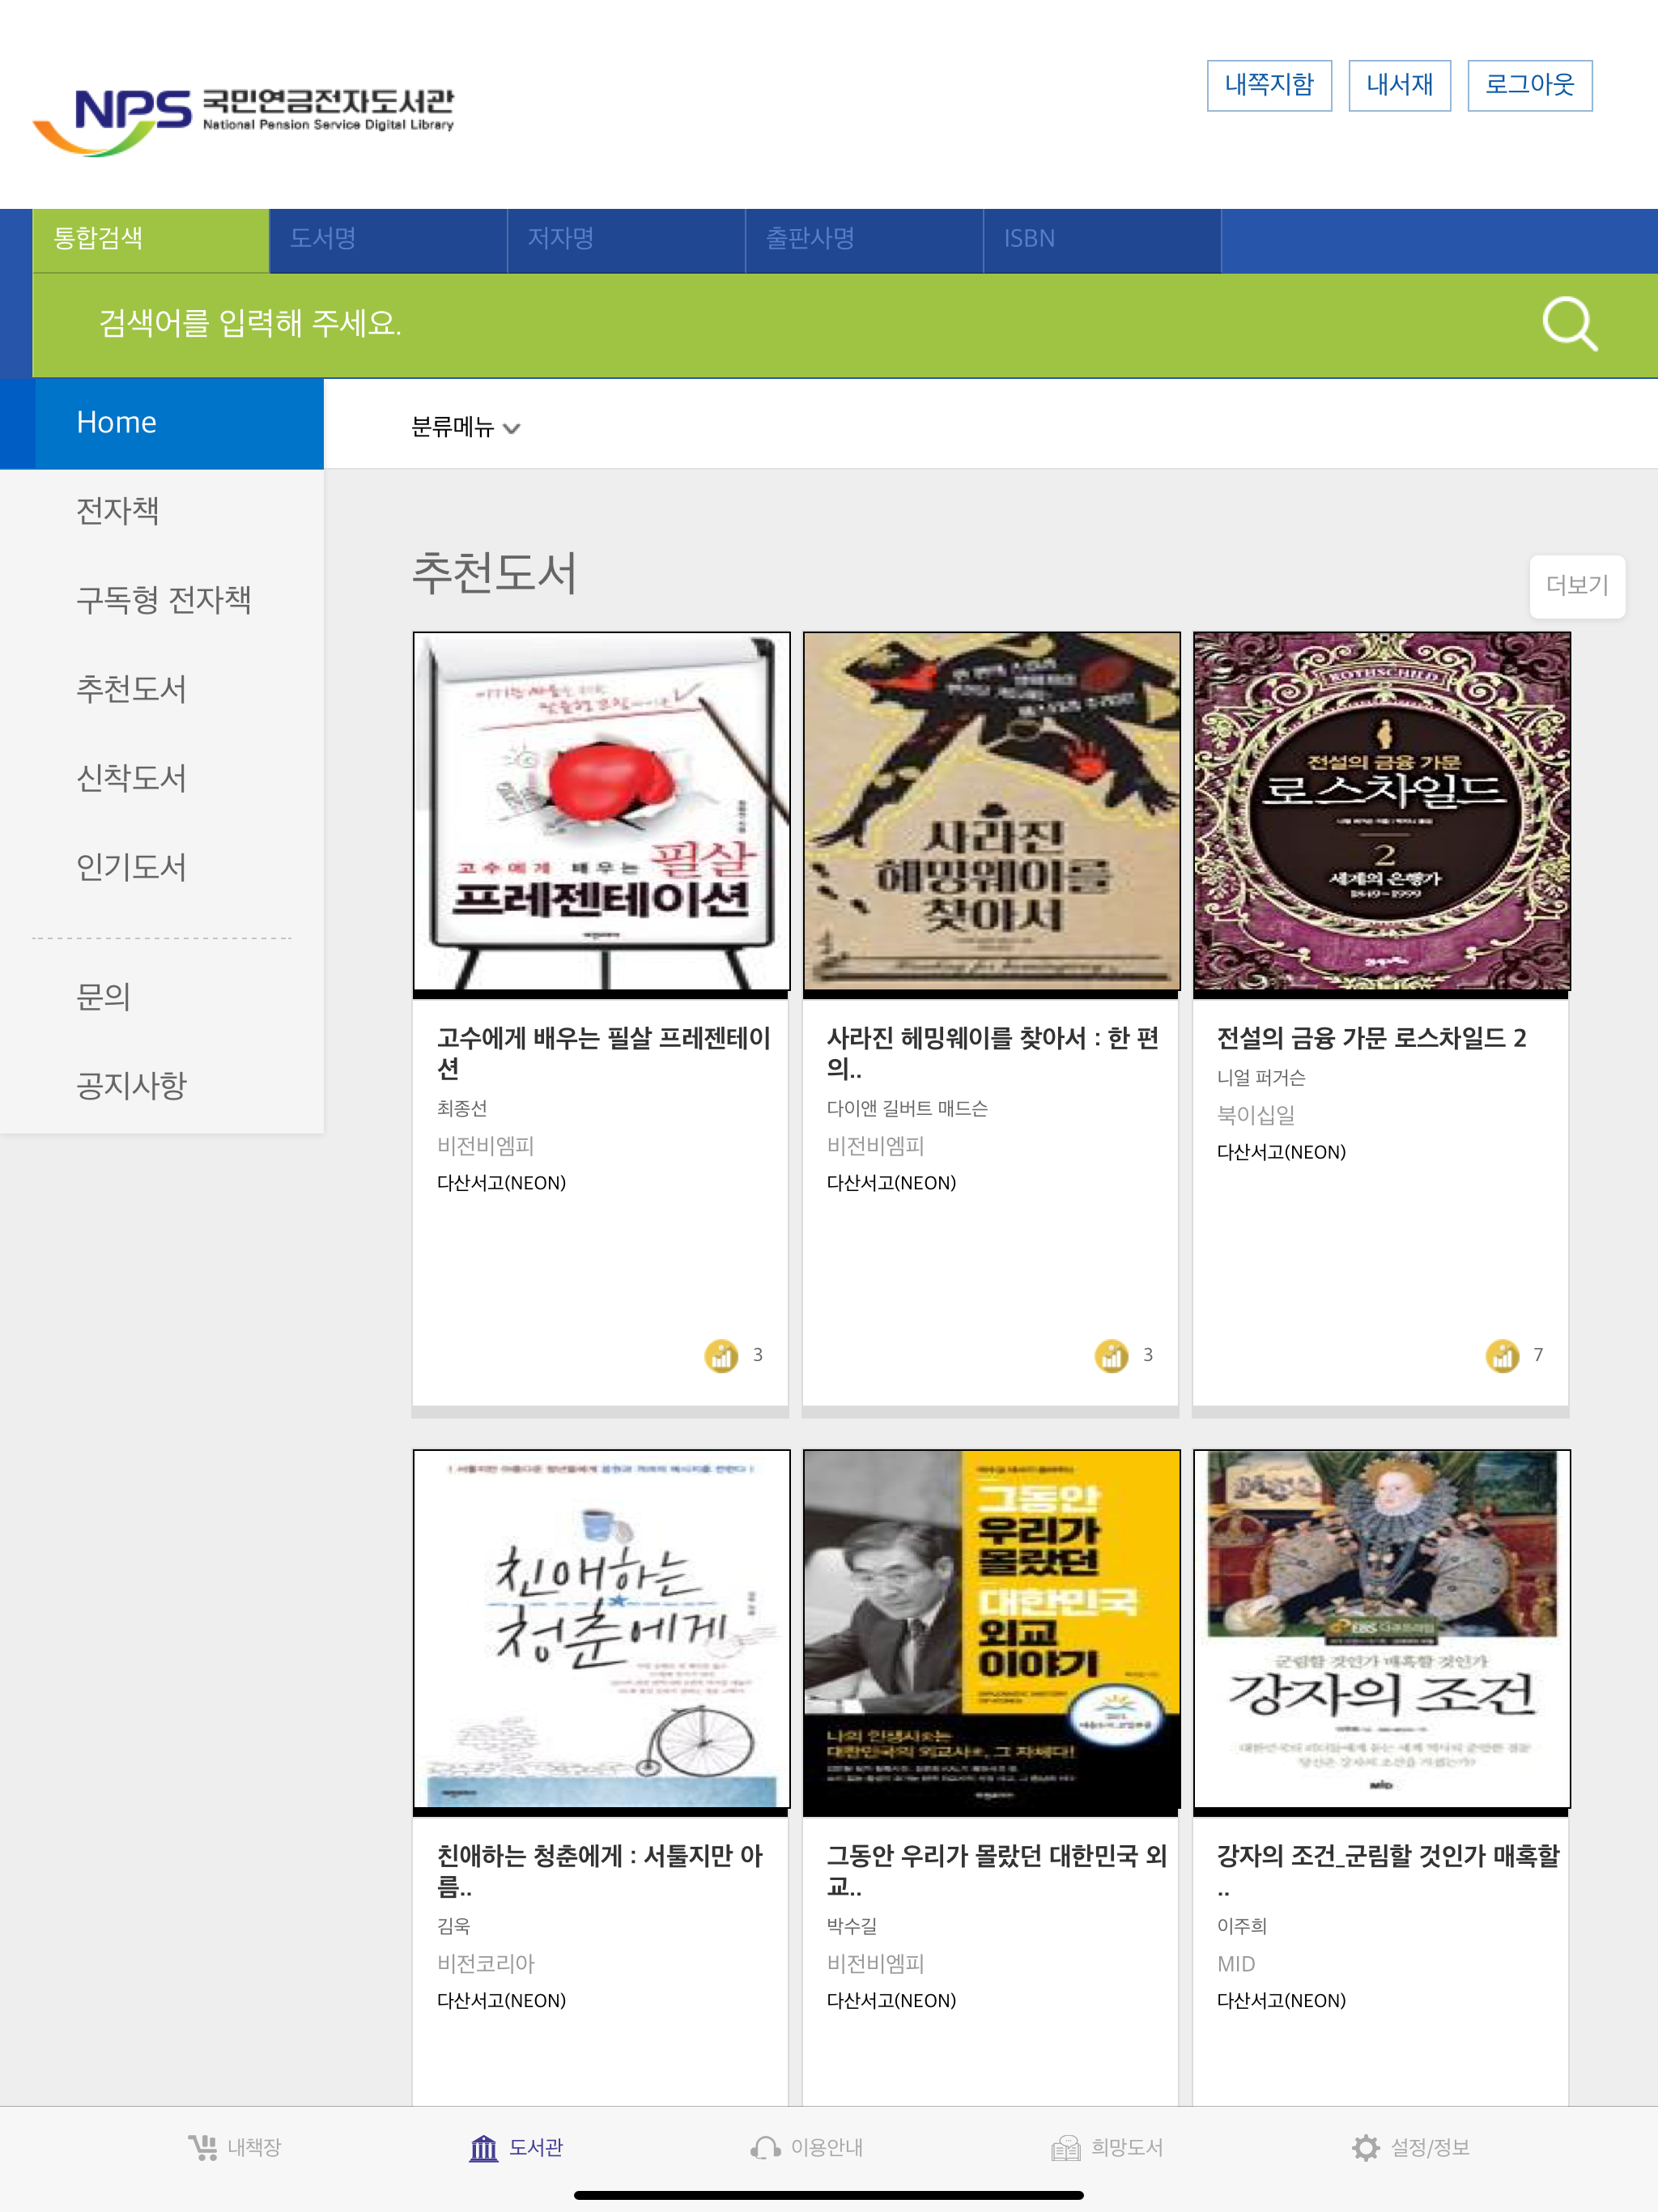The image size is (1658, 2212).
Task: Expand the 분류메뉴 dropdown
Action: coord(466,427)
